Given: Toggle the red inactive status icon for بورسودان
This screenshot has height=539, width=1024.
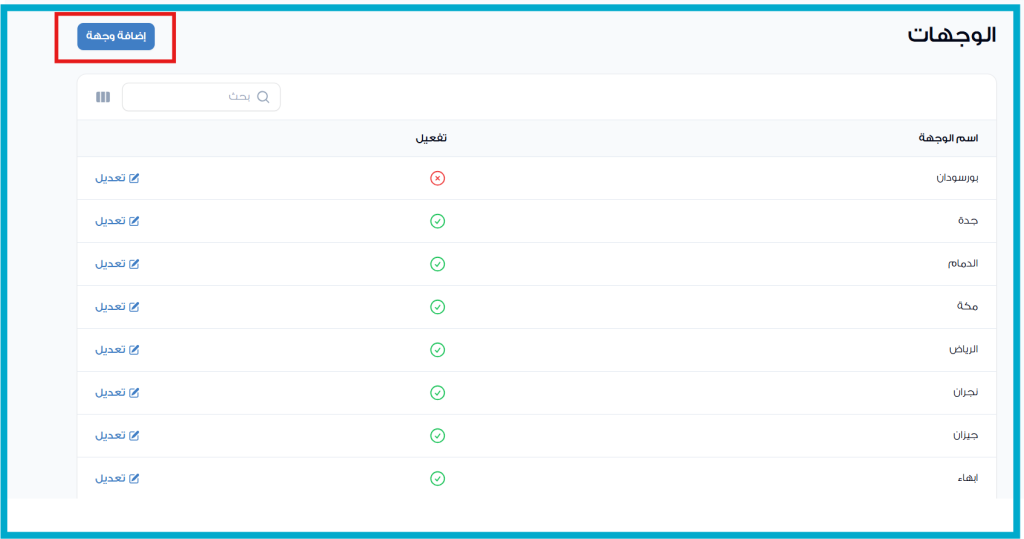Looking at the screenshot, I should [437, 178].
